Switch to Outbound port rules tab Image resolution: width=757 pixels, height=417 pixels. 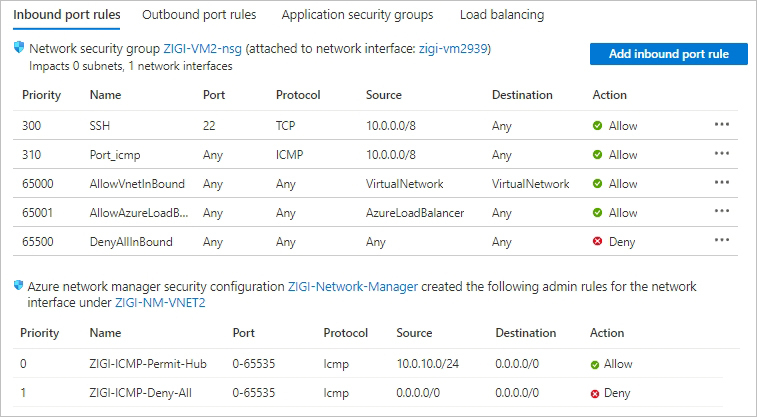point(199,15)
